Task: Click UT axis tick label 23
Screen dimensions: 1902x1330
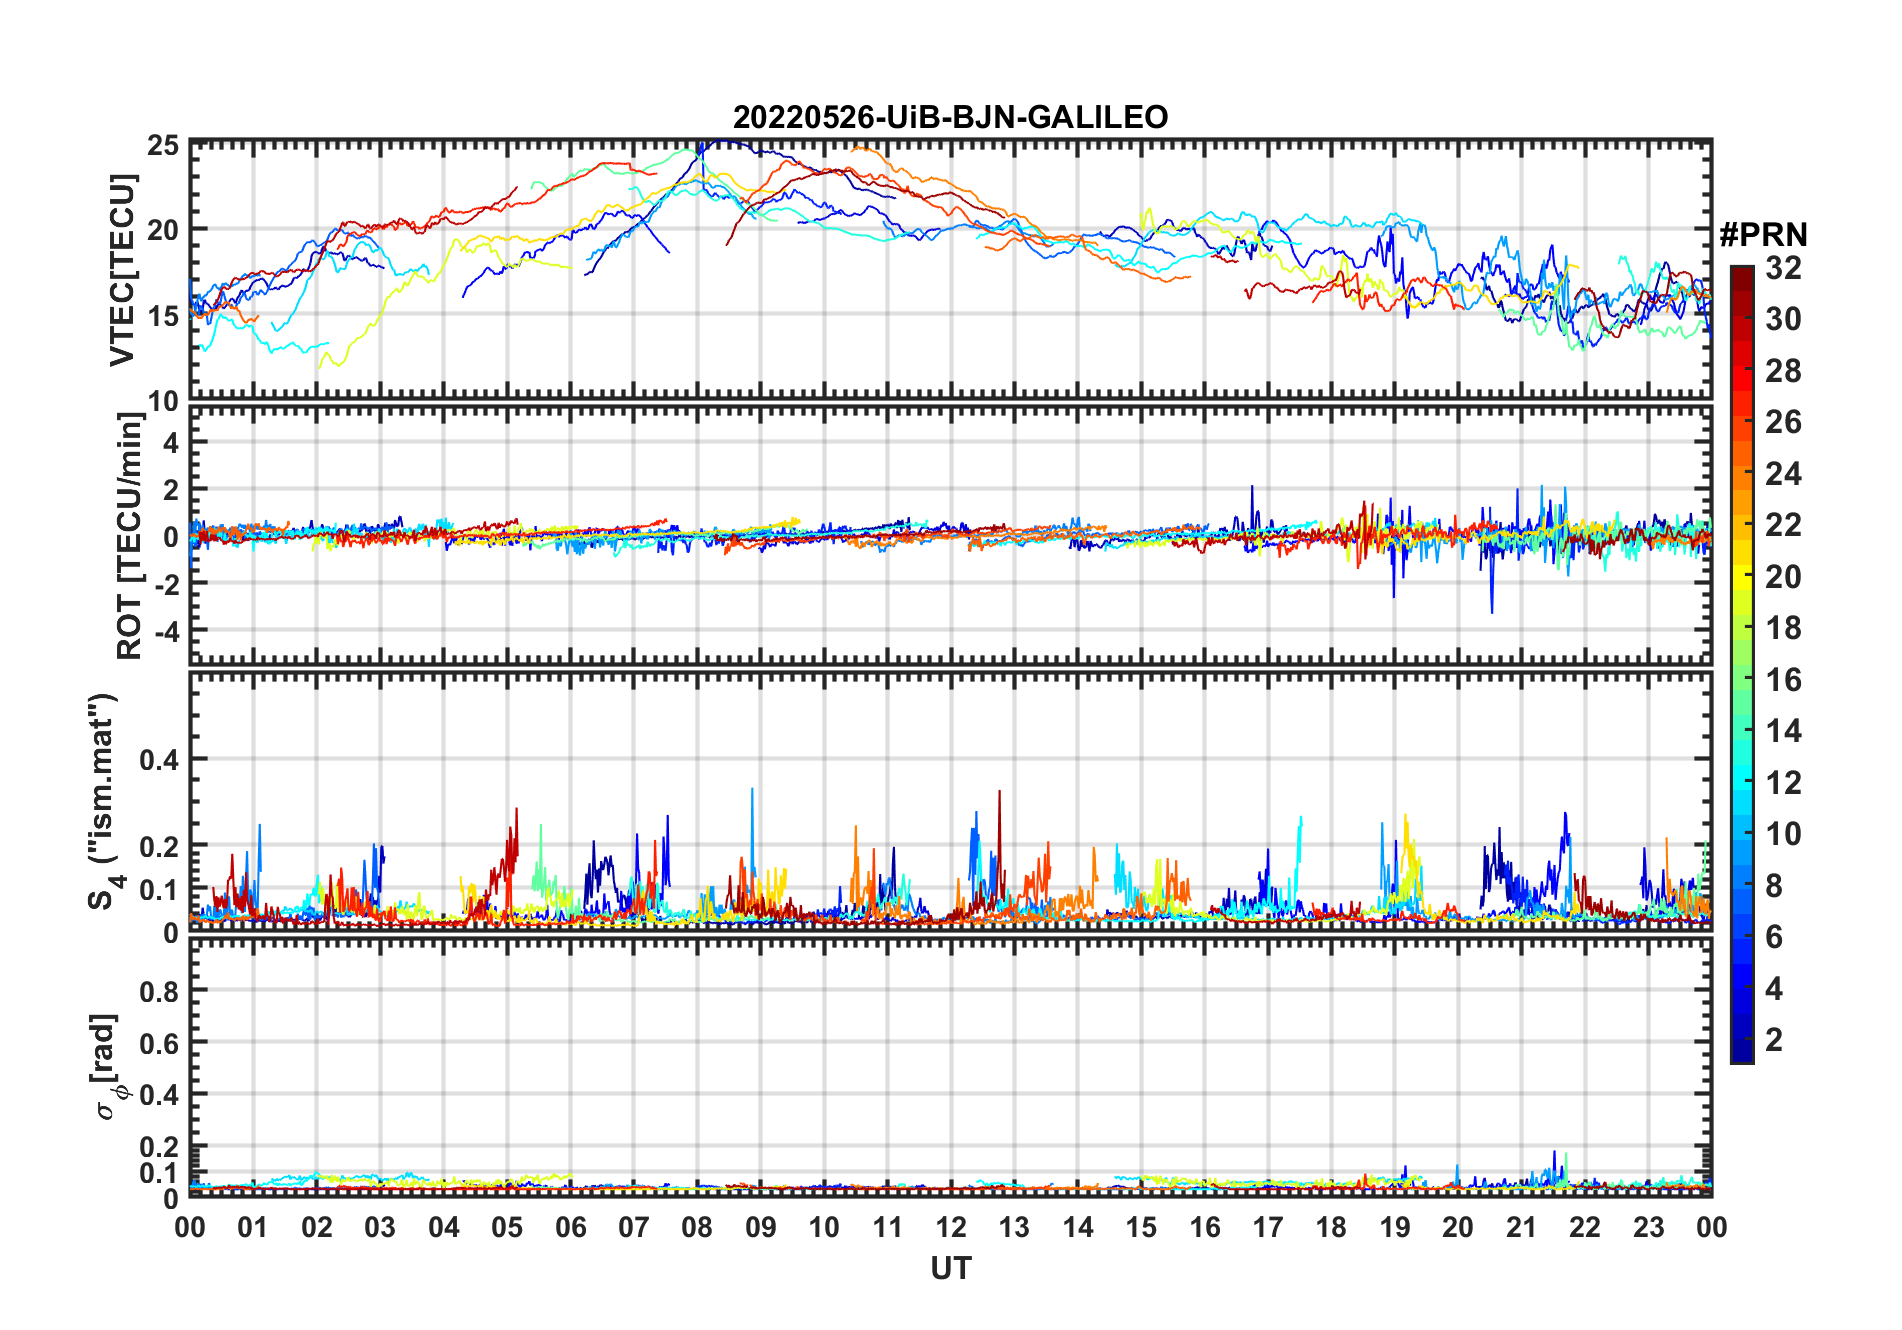Action: point(1648,1228)
